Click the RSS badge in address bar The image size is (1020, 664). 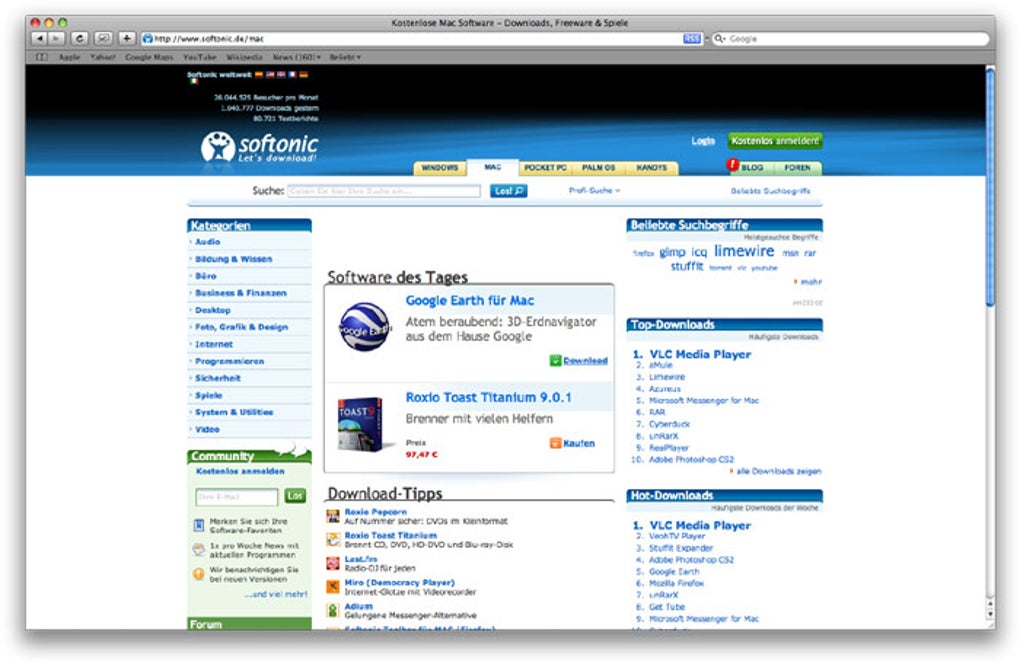pos(691,39)
